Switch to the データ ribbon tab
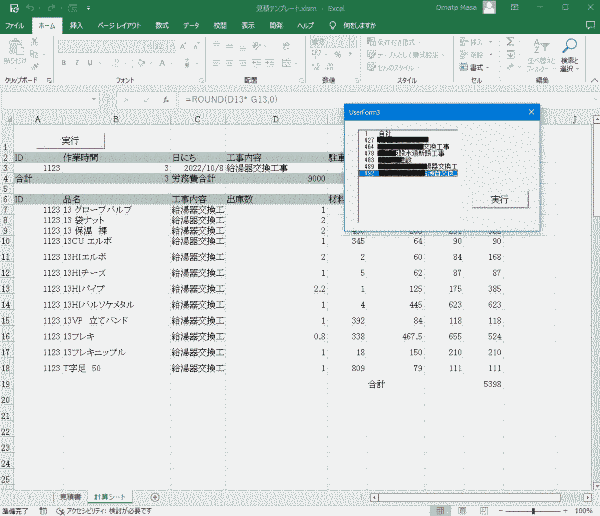The height and width of the screenshot is (516, 600). click(x=189, y=24)
